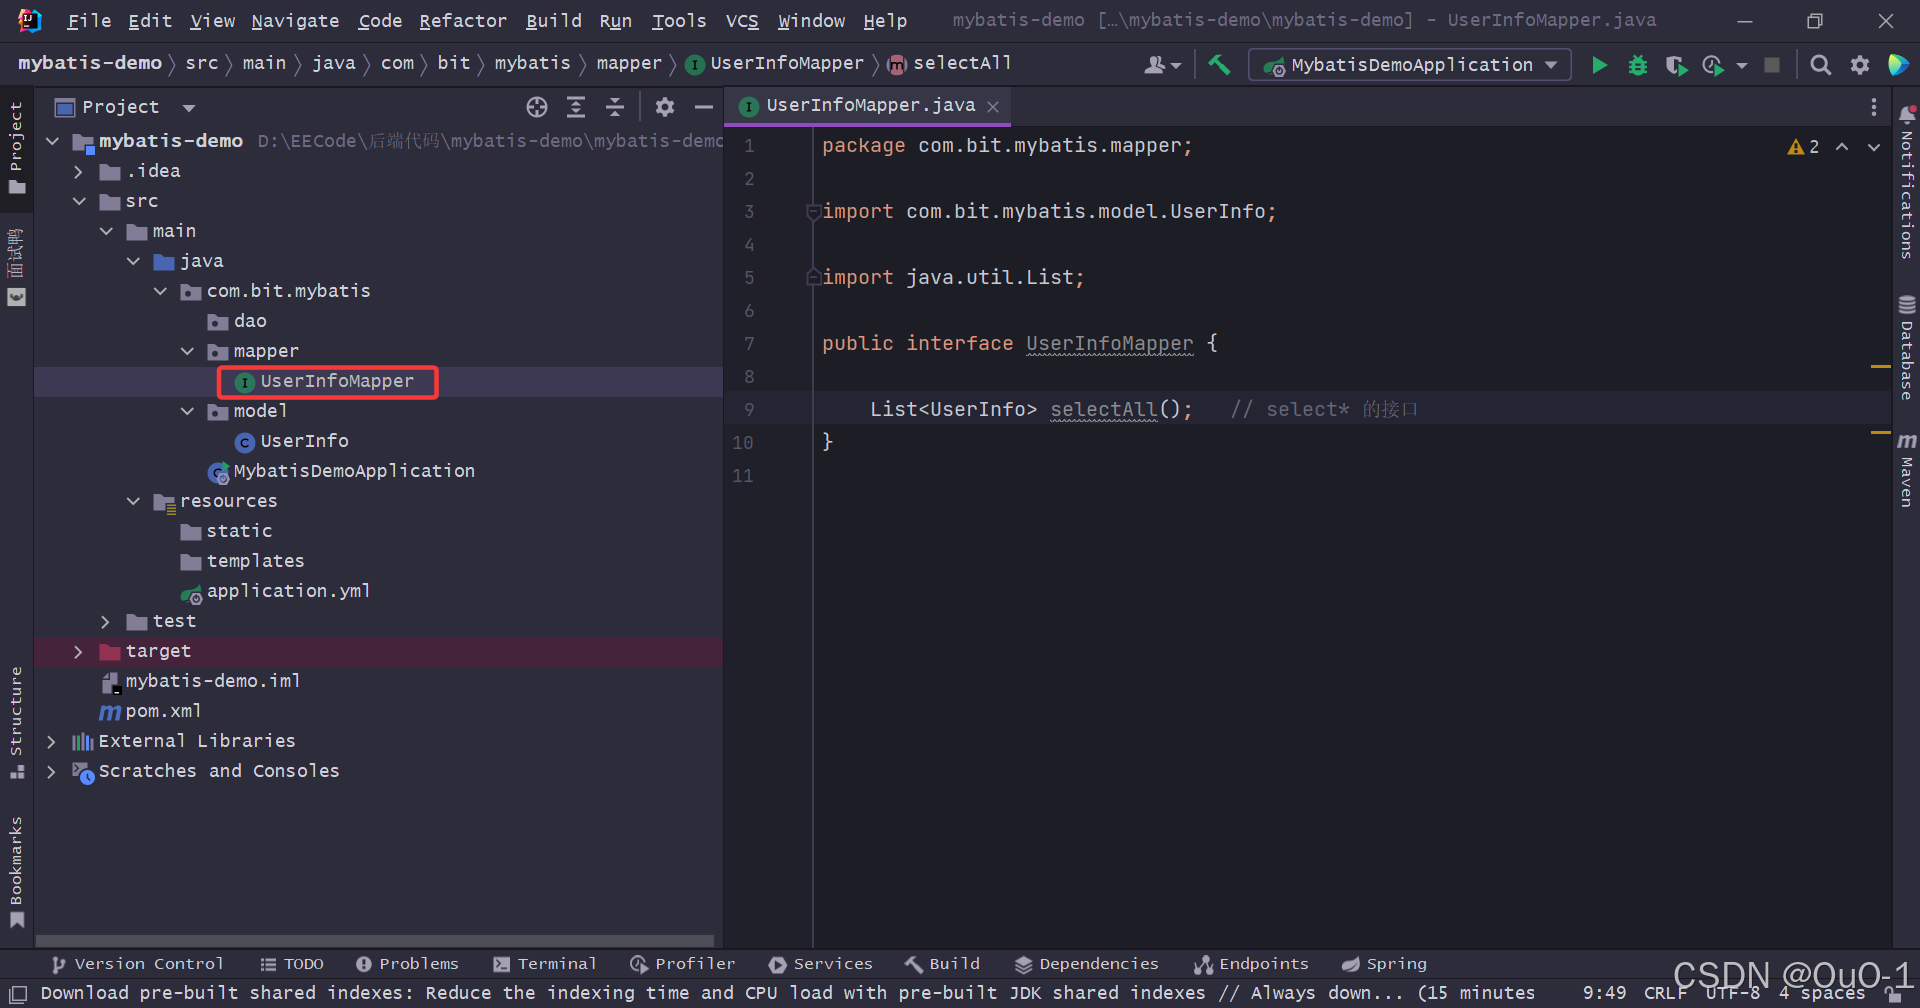Viewport: 1920px width, 1008px height.
Task: Toggle tool window bars at bottom-left corner
Action: point(19,994)
